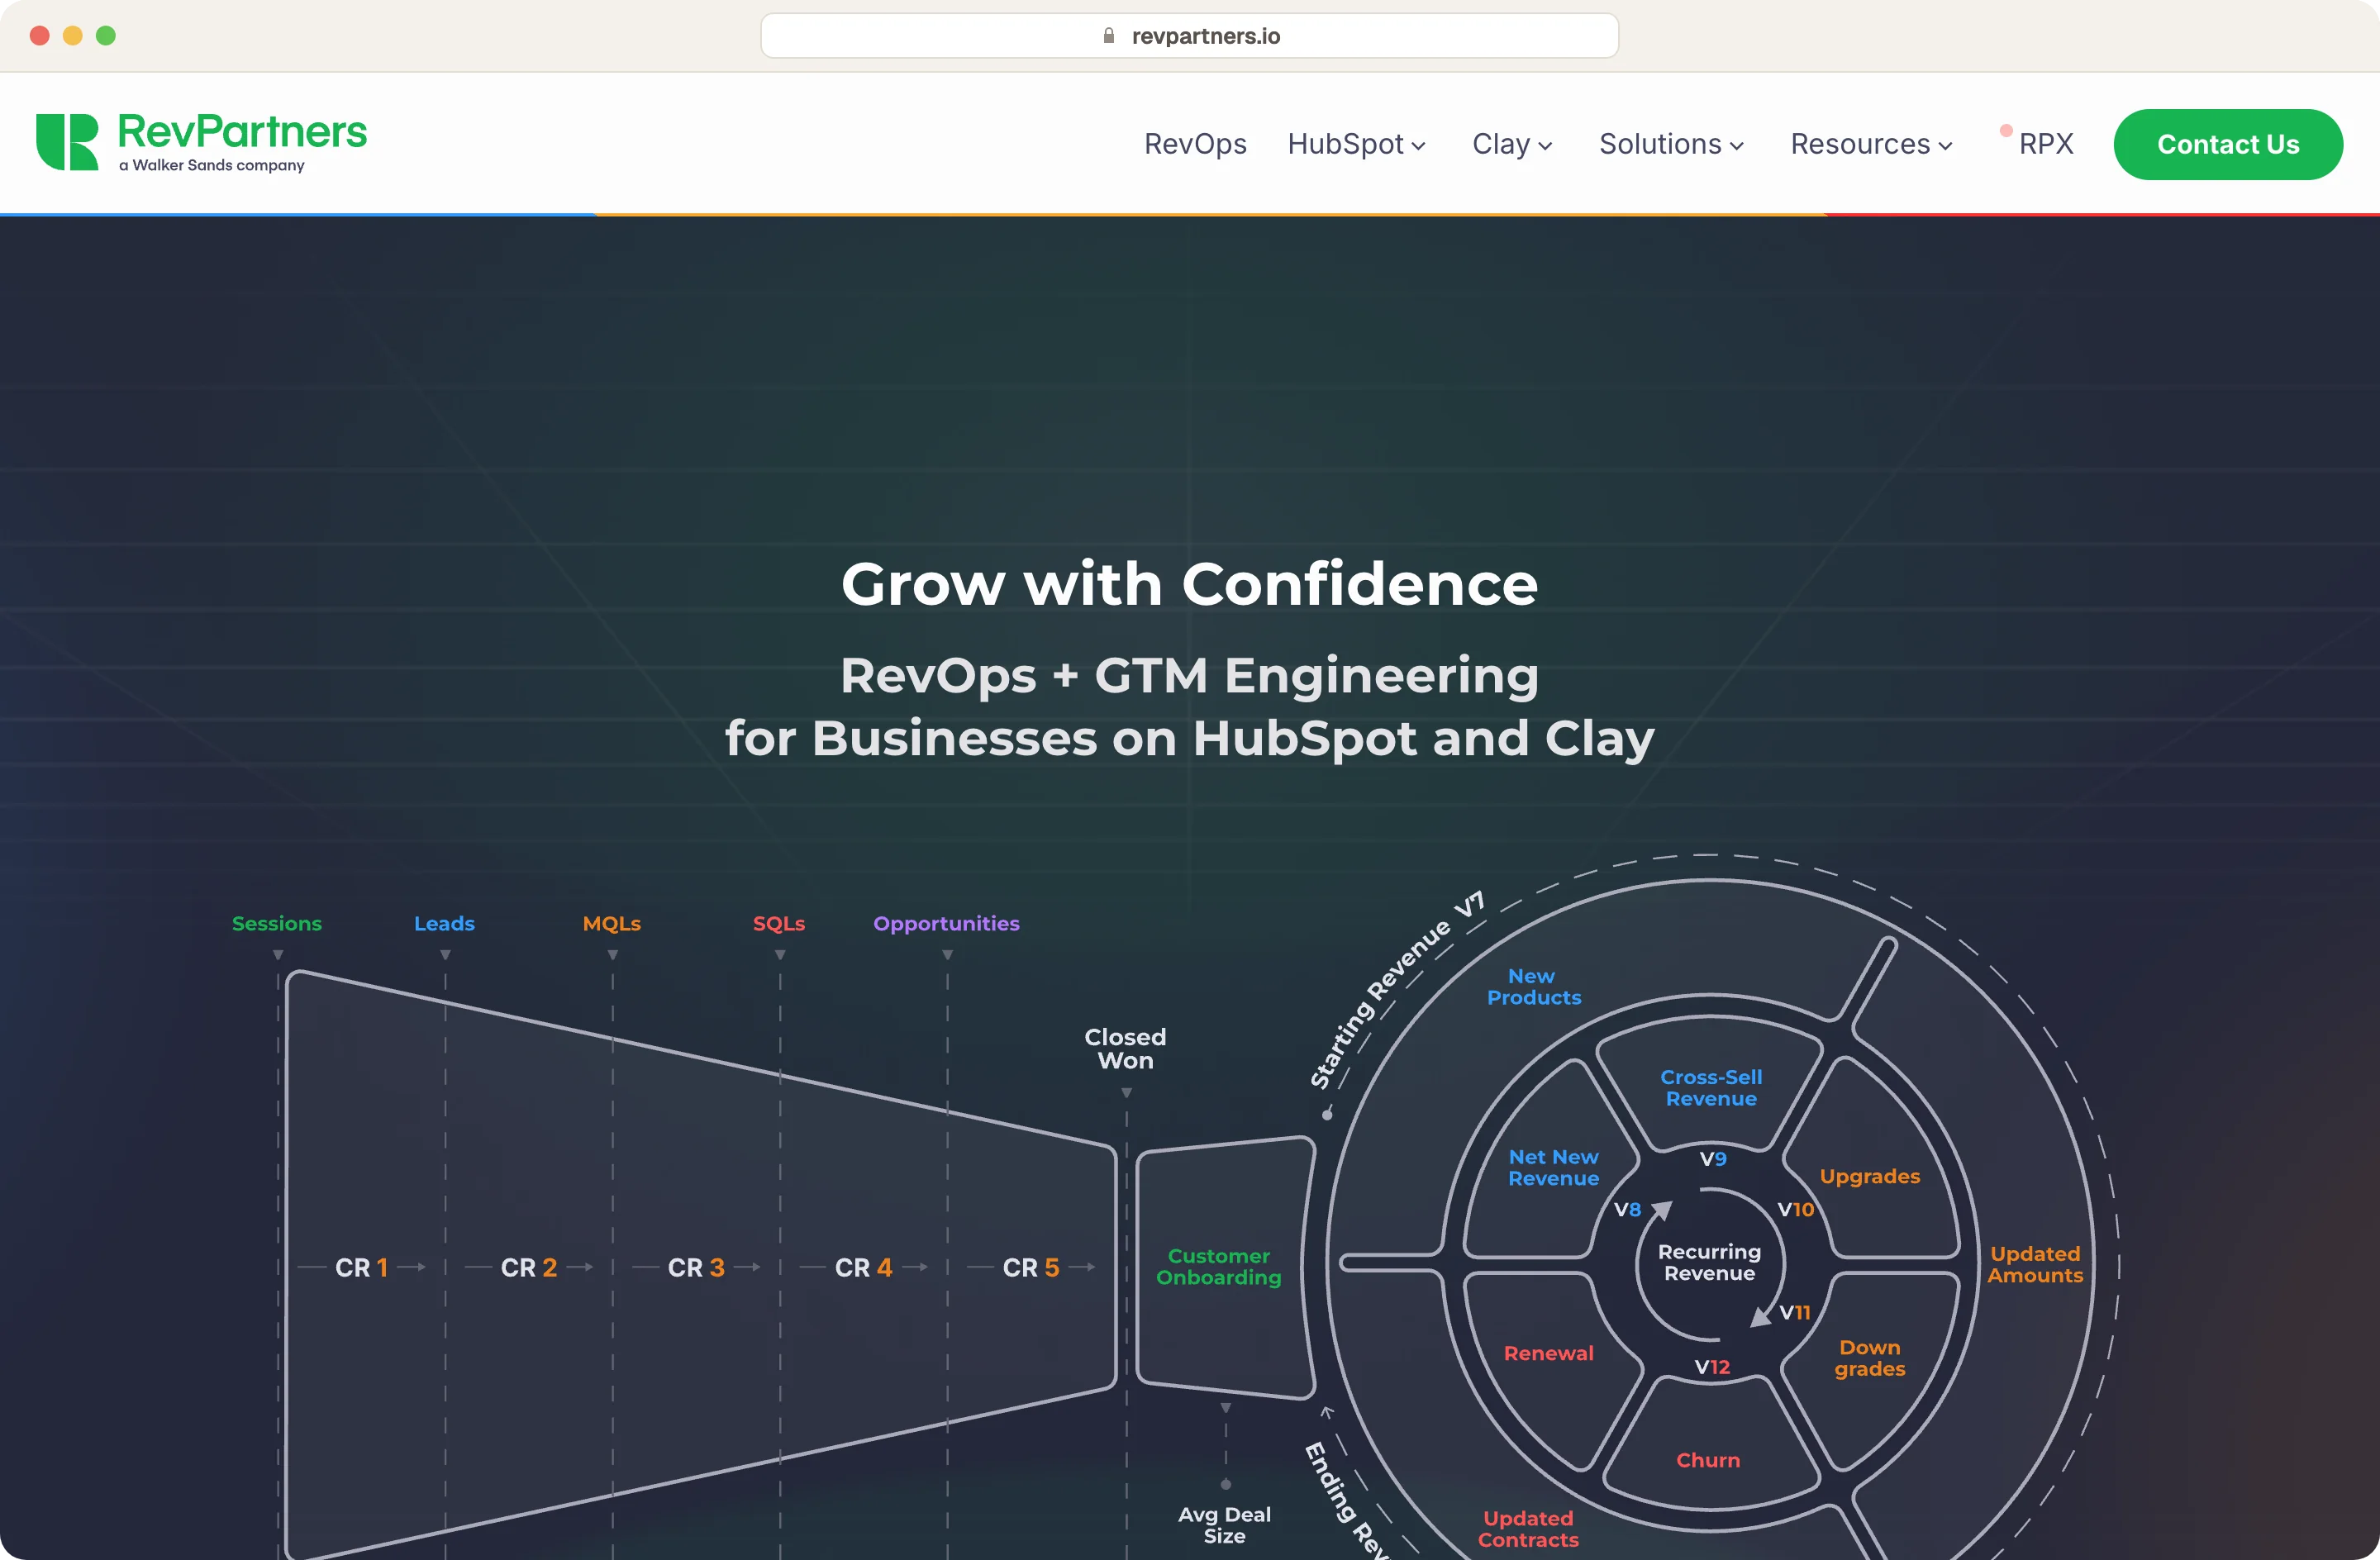
Task: Click the New Products label
Action: tap(1533, 986)
